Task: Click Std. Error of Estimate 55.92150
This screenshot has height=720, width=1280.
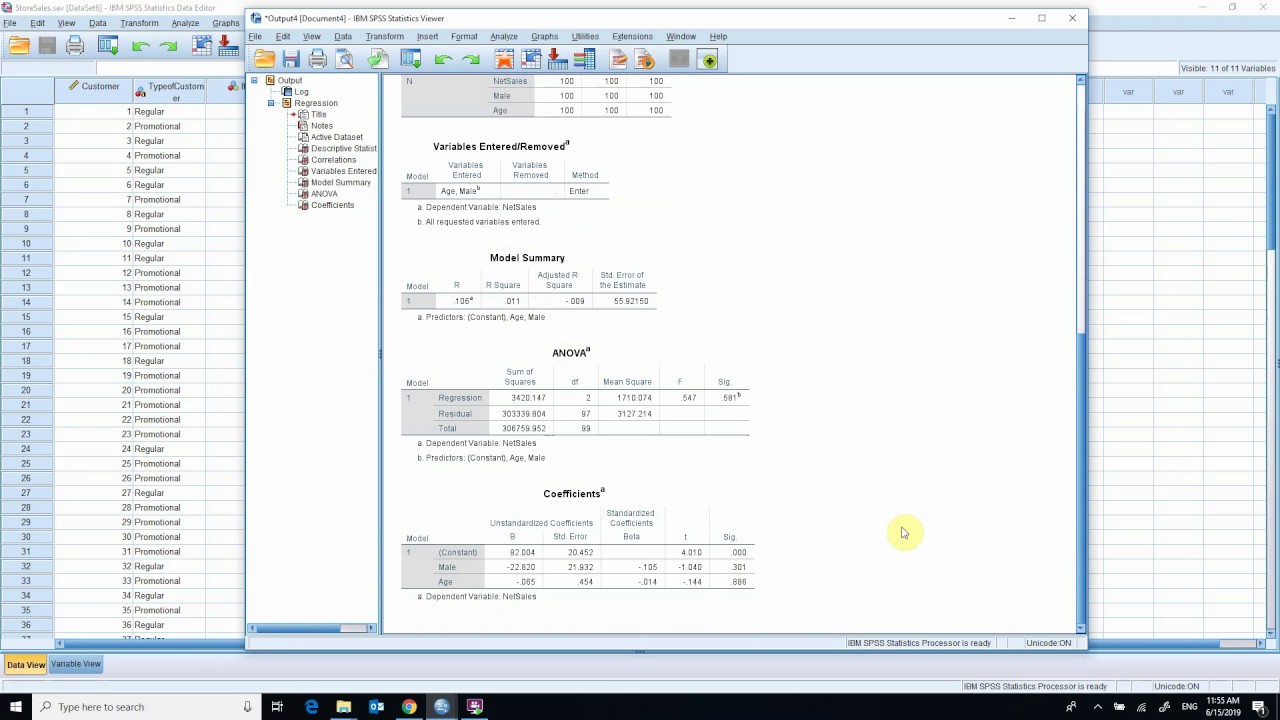Action: point(631,301)
